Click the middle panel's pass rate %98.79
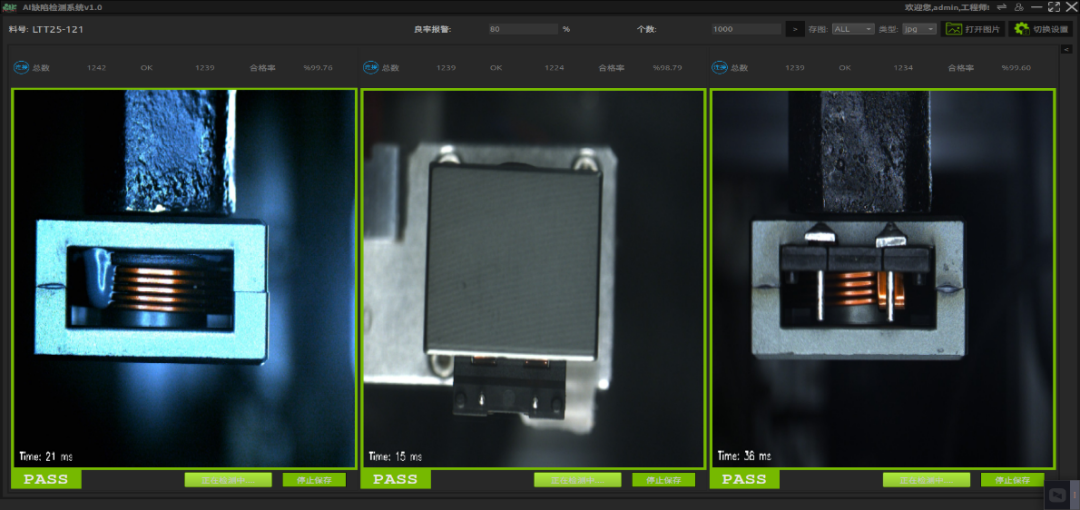The image size is (1080, 510). 667,68
